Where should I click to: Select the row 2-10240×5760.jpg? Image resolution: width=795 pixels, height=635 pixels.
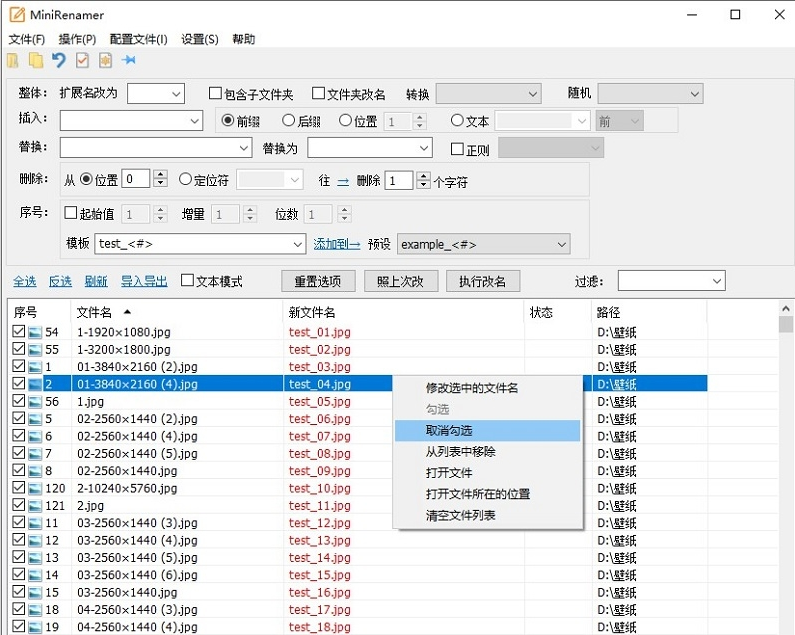(x=358, y=488)
